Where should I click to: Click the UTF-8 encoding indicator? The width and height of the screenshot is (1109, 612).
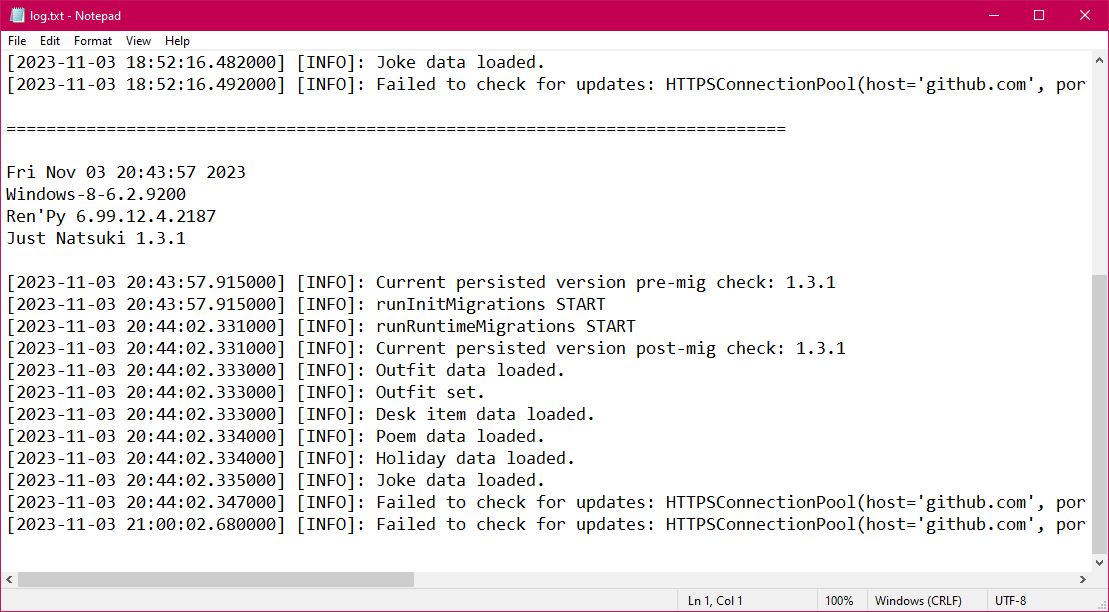(1010, 600)
